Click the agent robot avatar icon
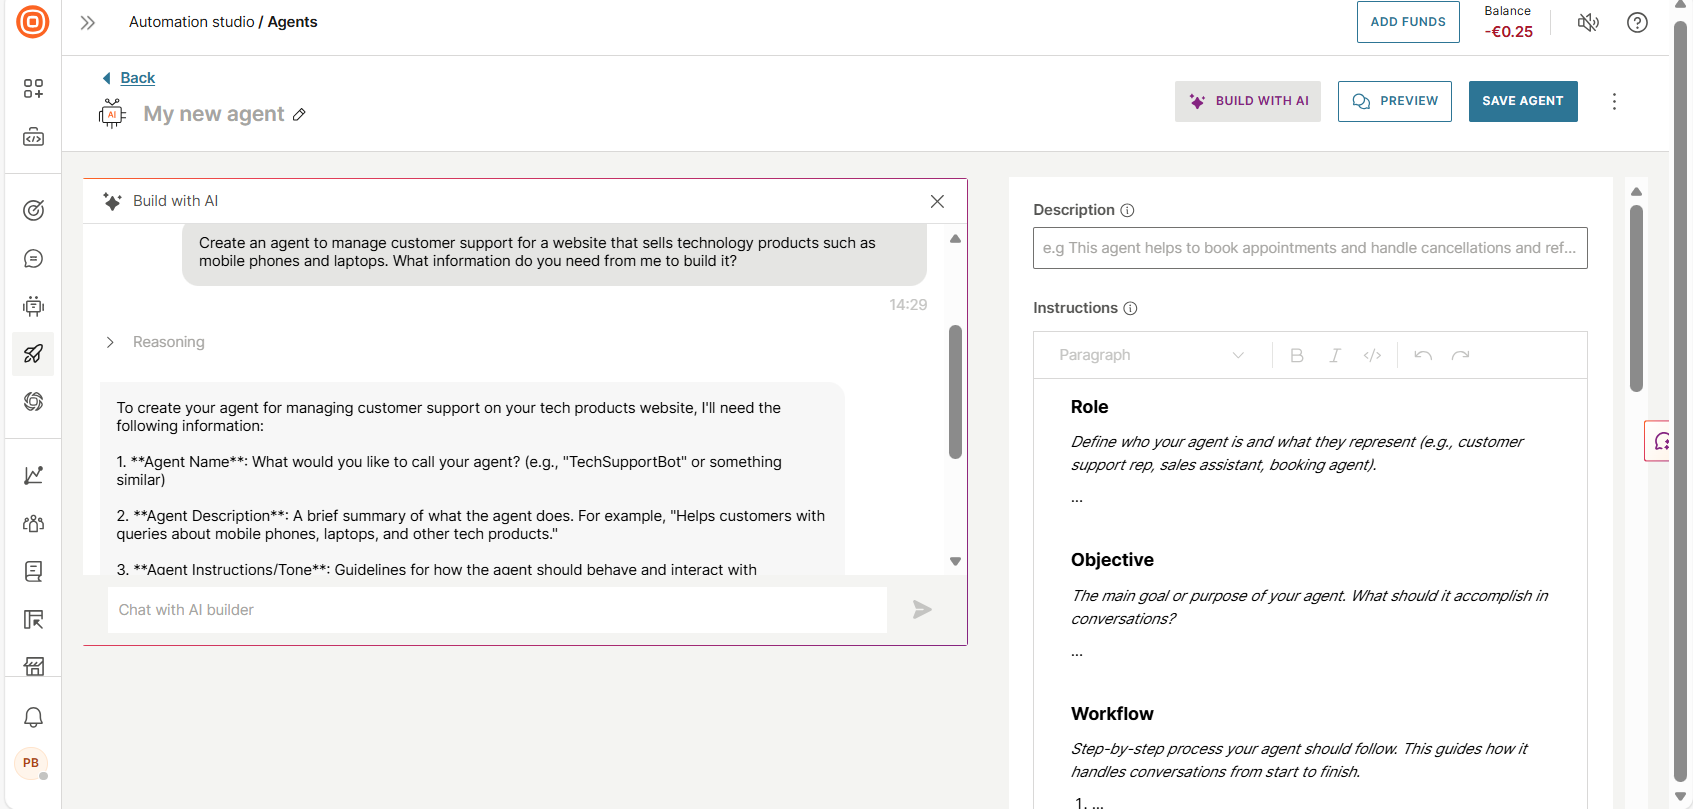1693x809 pixels. [112, 114]
